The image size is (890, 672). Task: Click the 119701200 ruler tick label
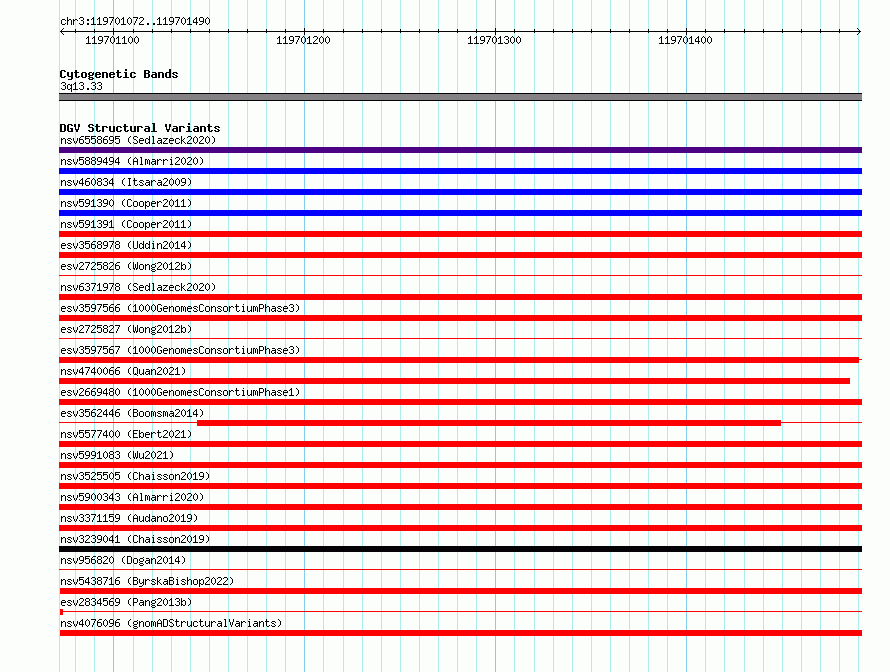303,40
